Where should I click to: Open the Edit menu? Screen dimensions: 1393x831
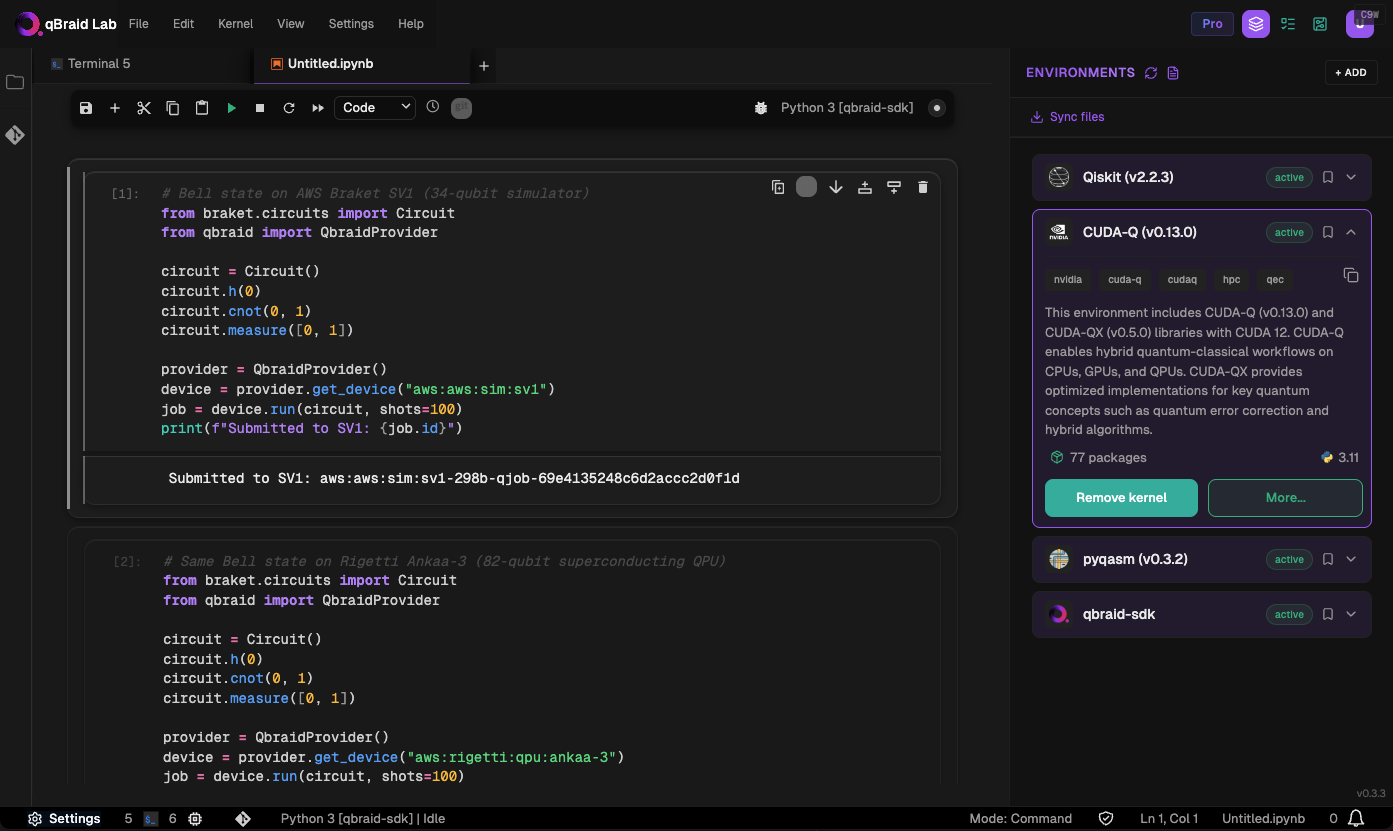(x=183, y=24)
